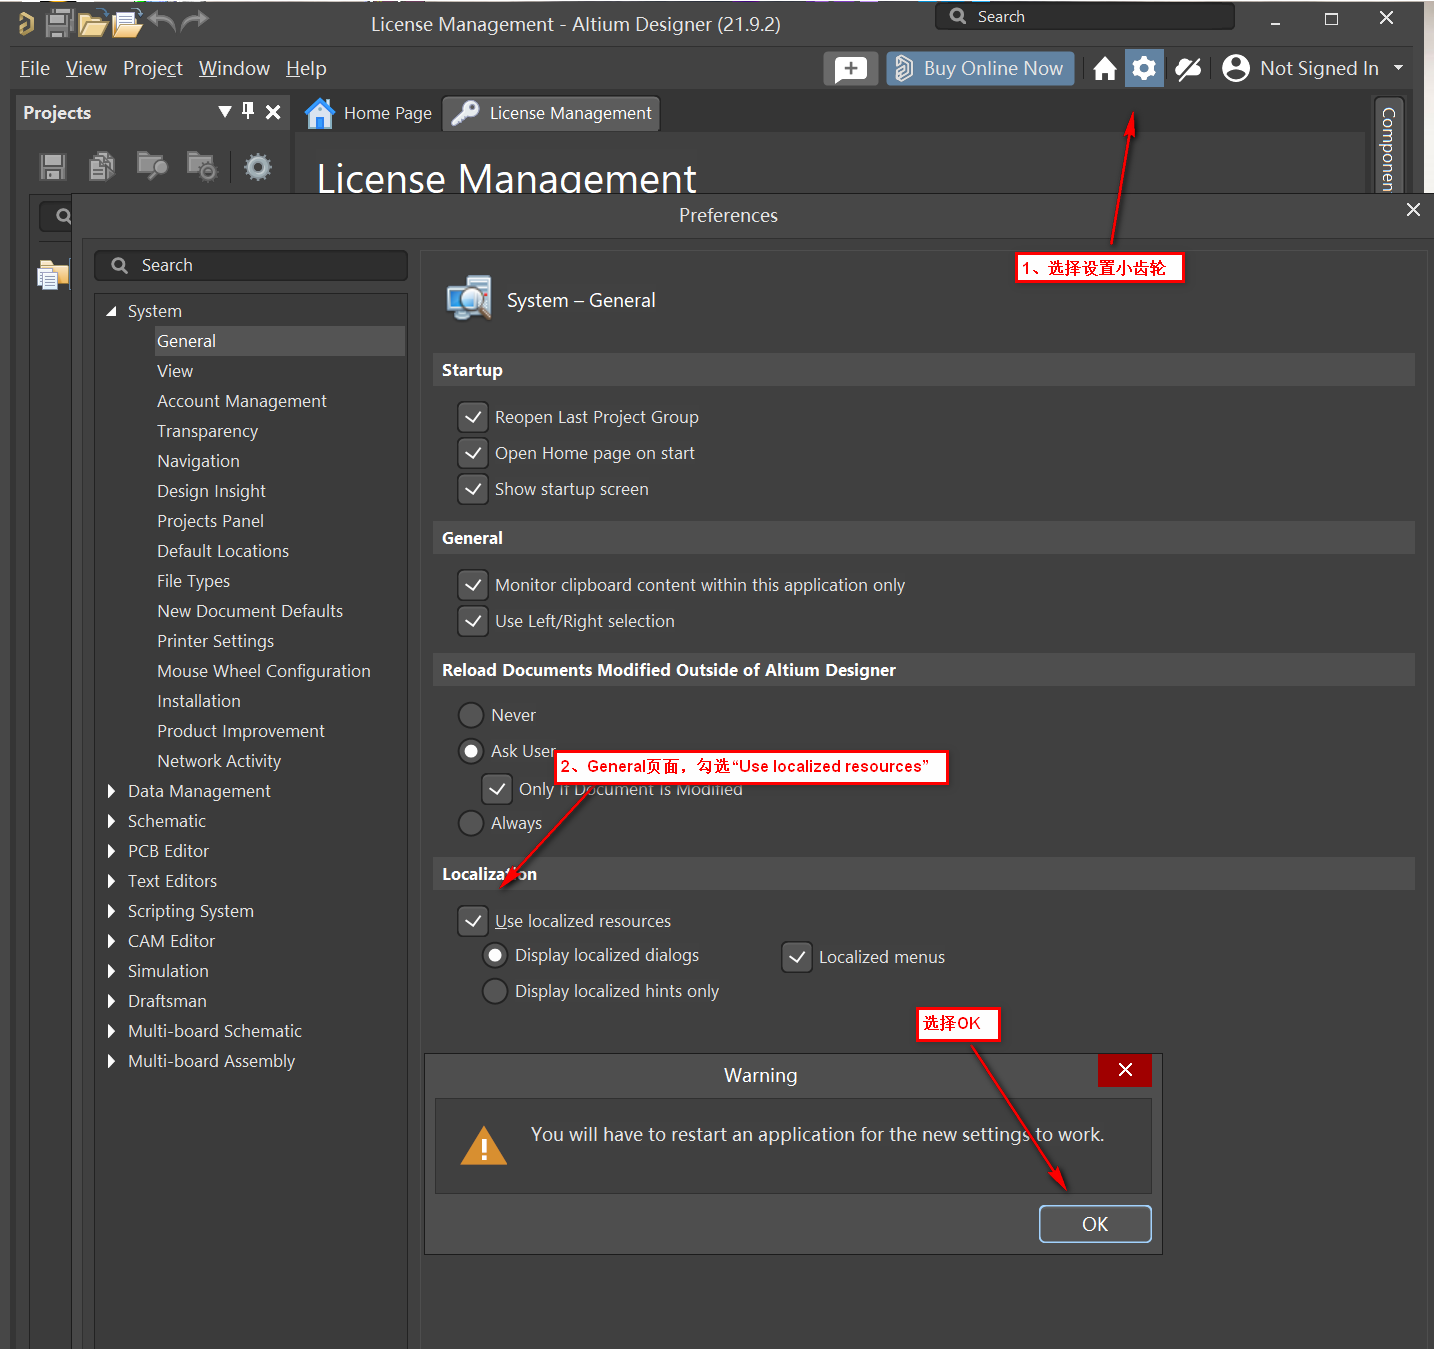
Task: Expand the CAM Editor node
Action: [x=111, y=941]
